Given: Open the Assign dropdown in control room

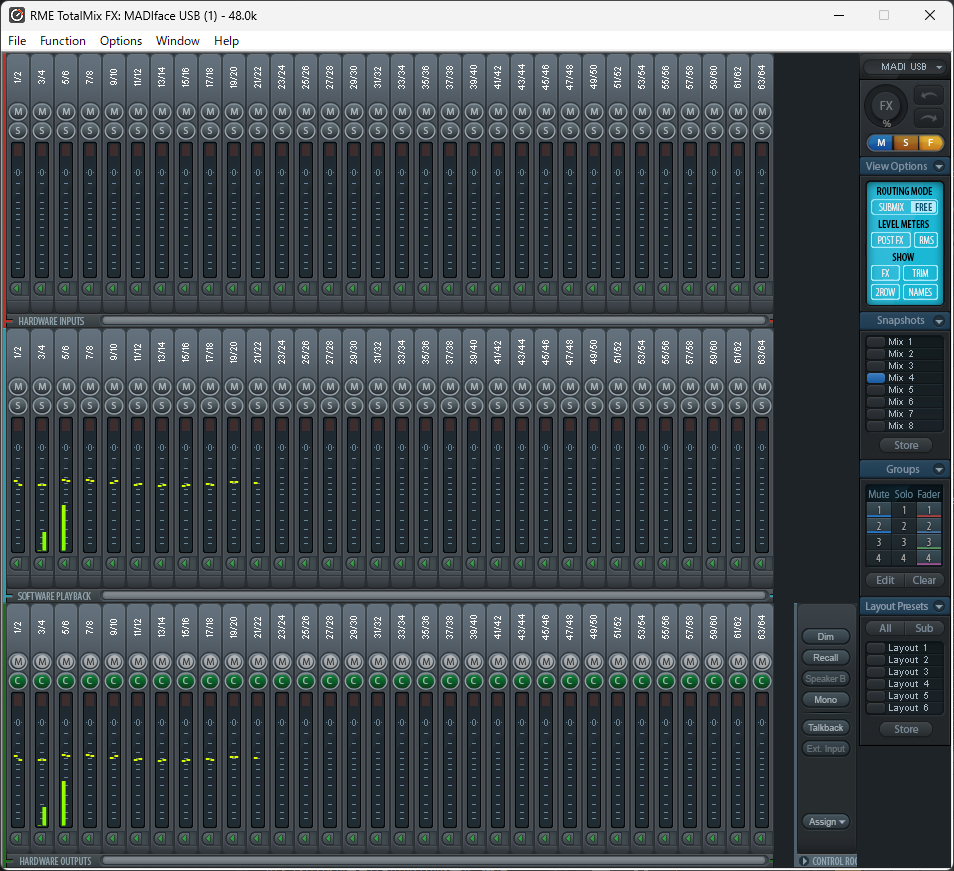Looking at the screenshot, I should point(826,822).
